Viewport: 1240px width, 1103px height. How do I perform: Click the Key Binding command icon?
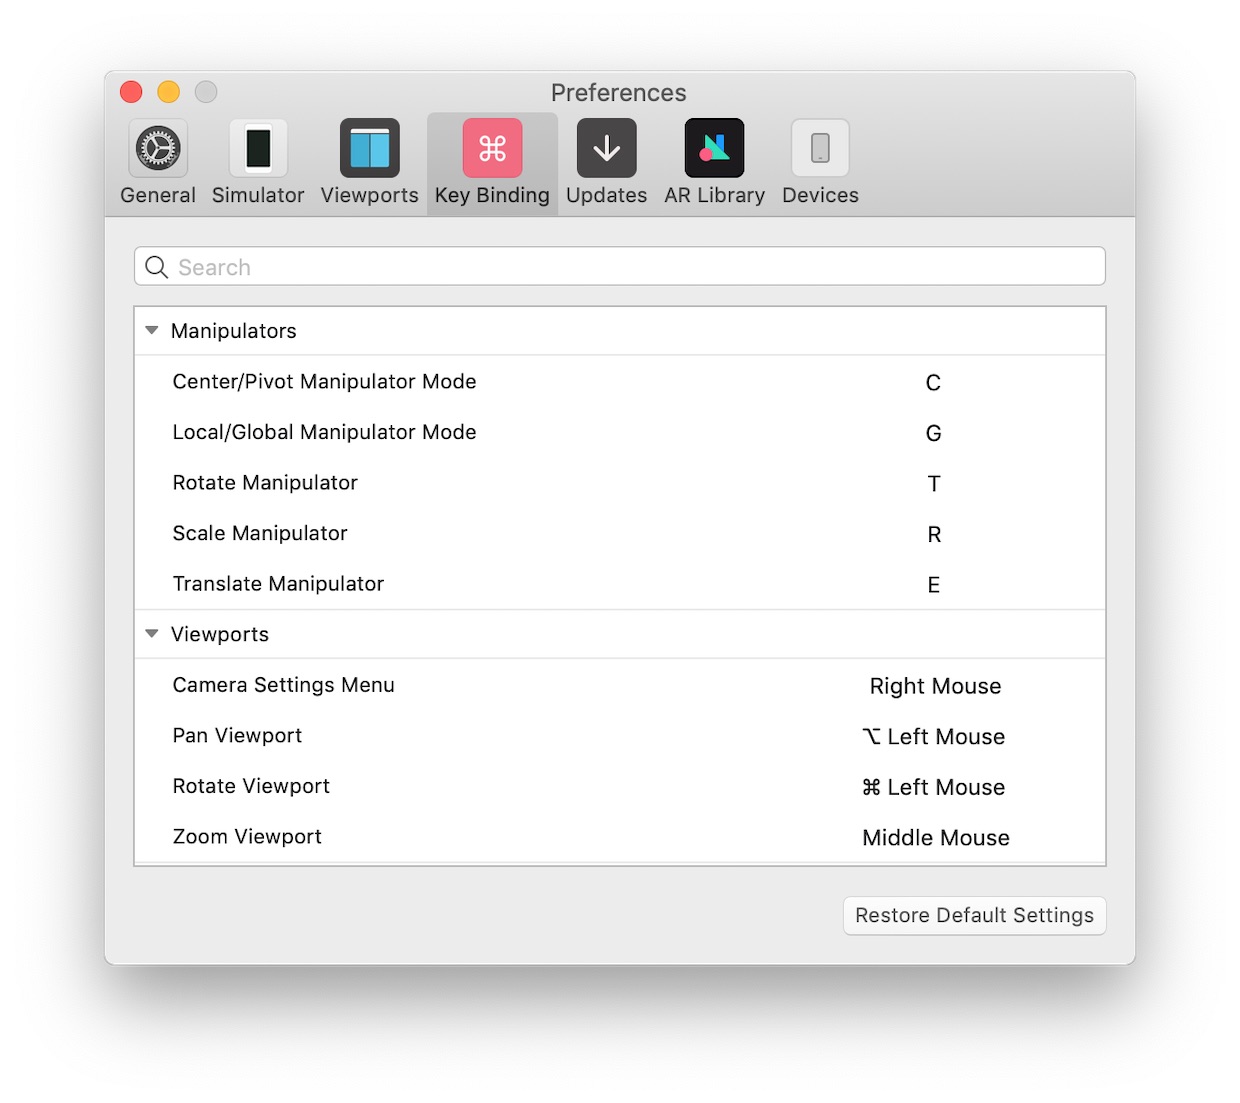pos(492,149)
